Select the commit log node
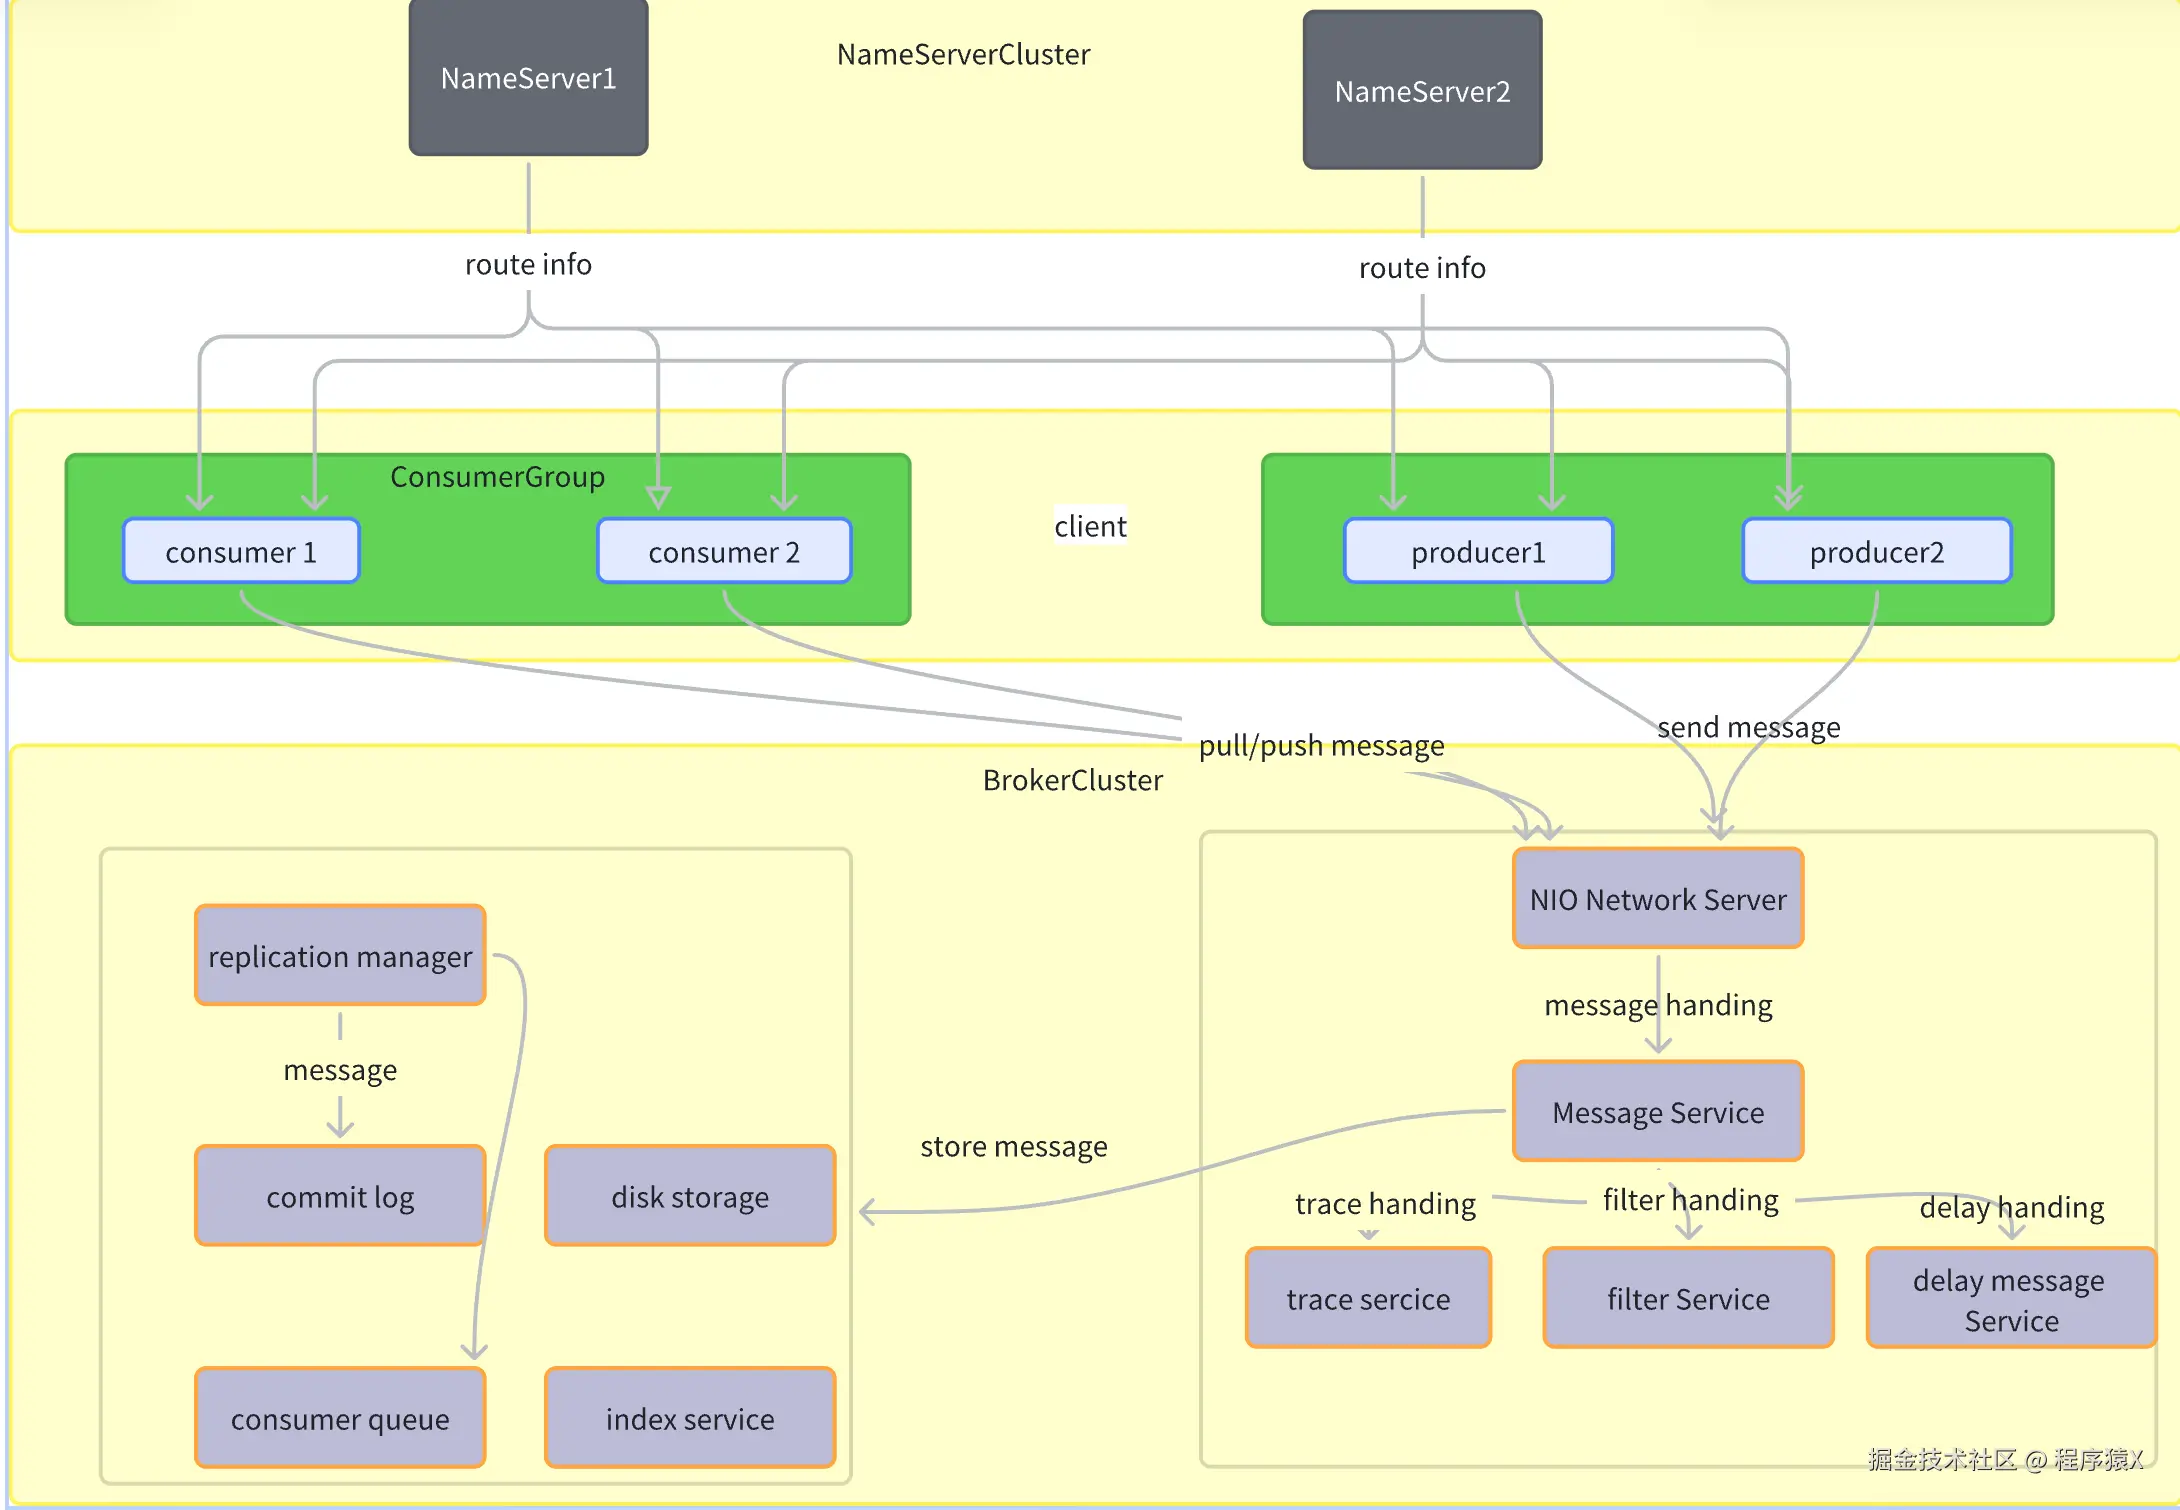2180x1510 pixels. pyautogui.click(x=340, y=1195)
